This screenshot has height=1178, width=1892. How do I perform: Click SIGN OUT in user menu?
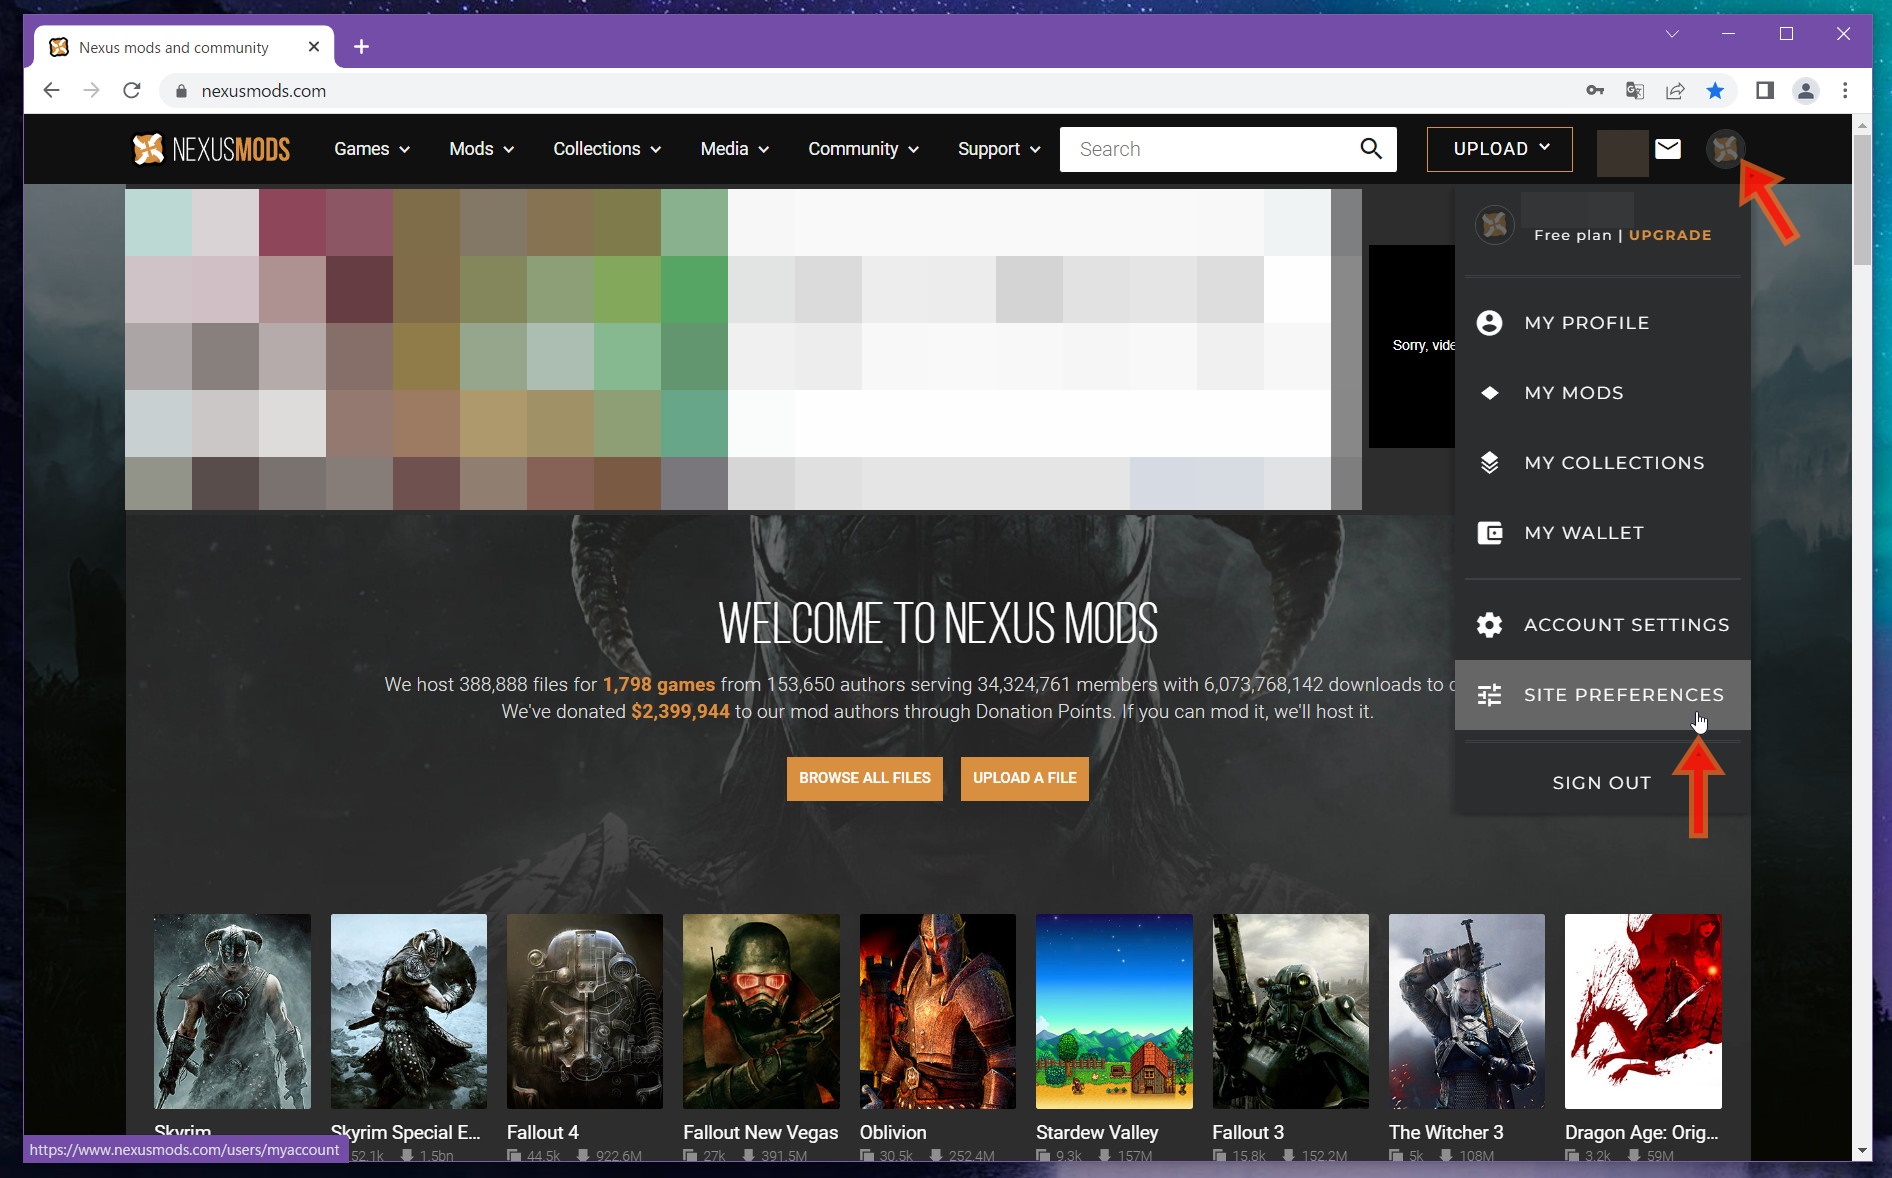point(1601,783)
